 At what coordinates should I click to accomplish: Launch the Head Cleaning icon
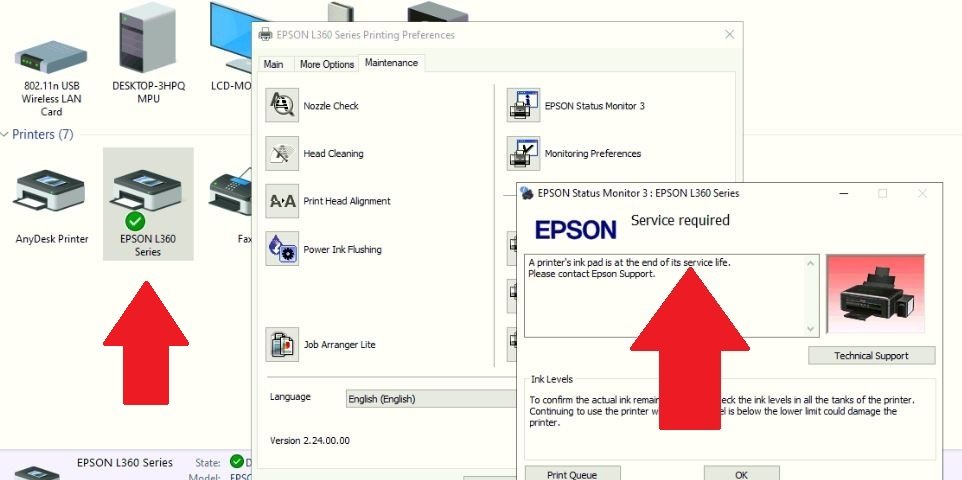click(x=282, y=153)
